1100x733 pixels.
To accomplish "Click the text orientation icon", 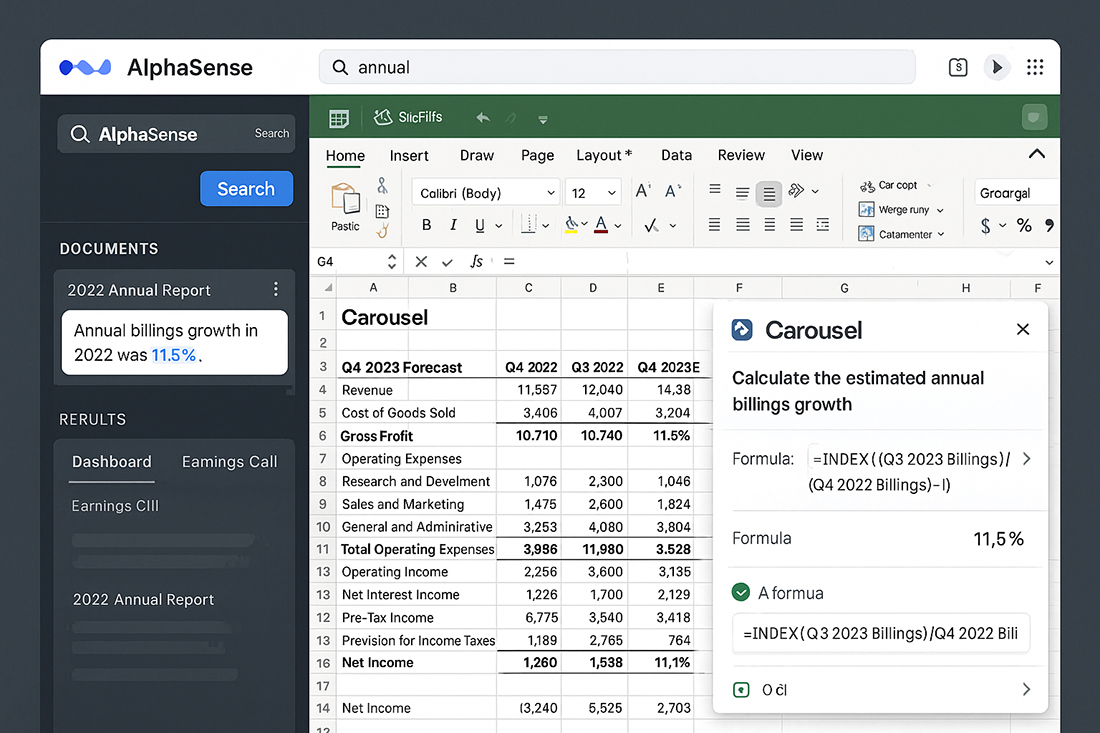I will coord(796,191).
